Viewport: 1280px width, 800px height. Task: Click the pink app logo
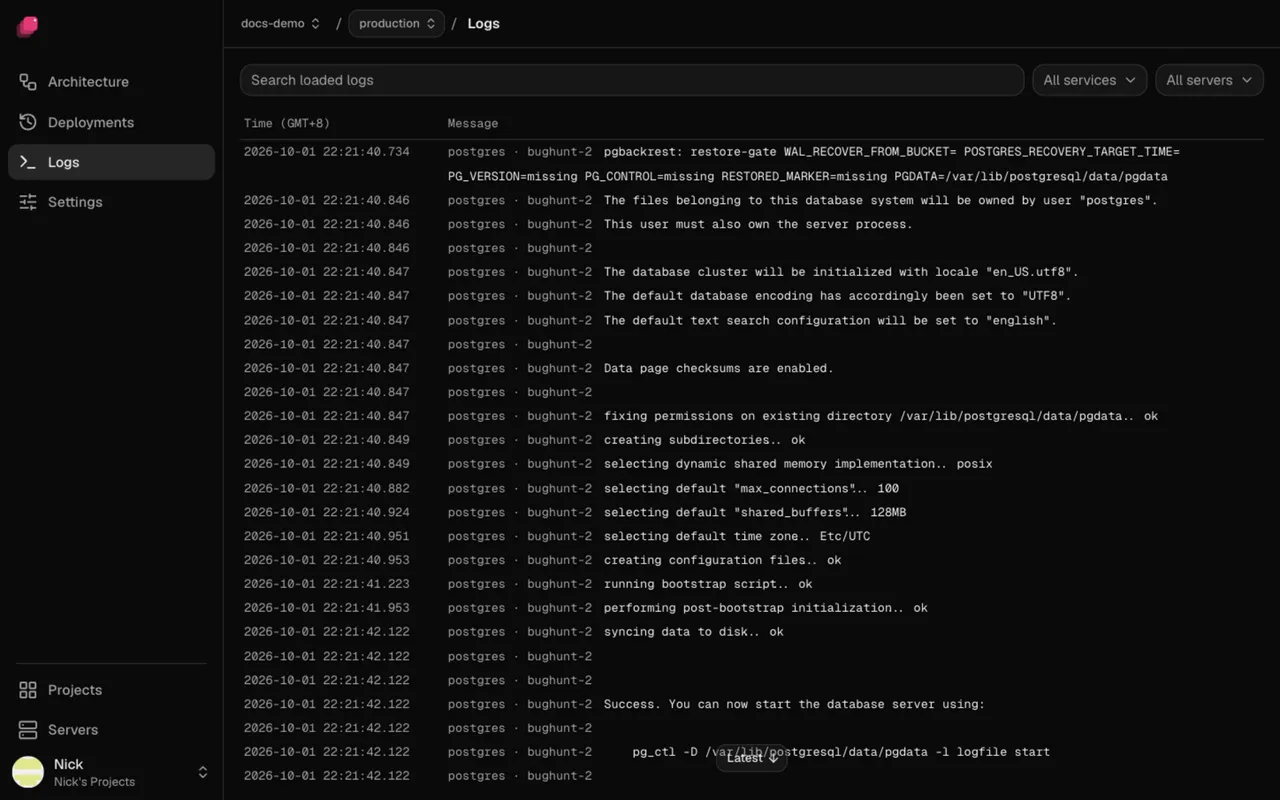click(x=28, y=26)
